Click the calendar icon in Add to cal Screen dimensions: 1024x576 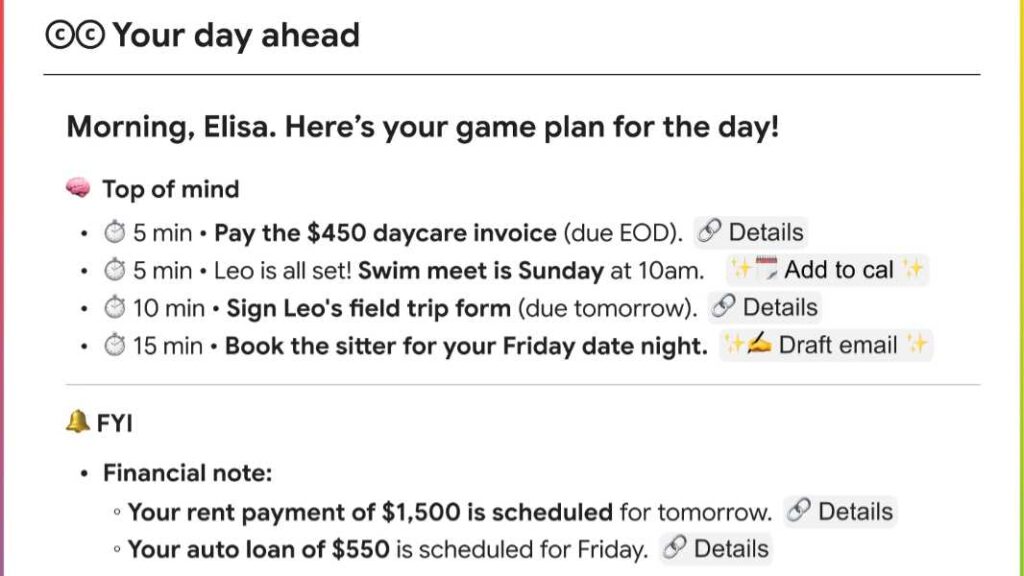(767, 270)
